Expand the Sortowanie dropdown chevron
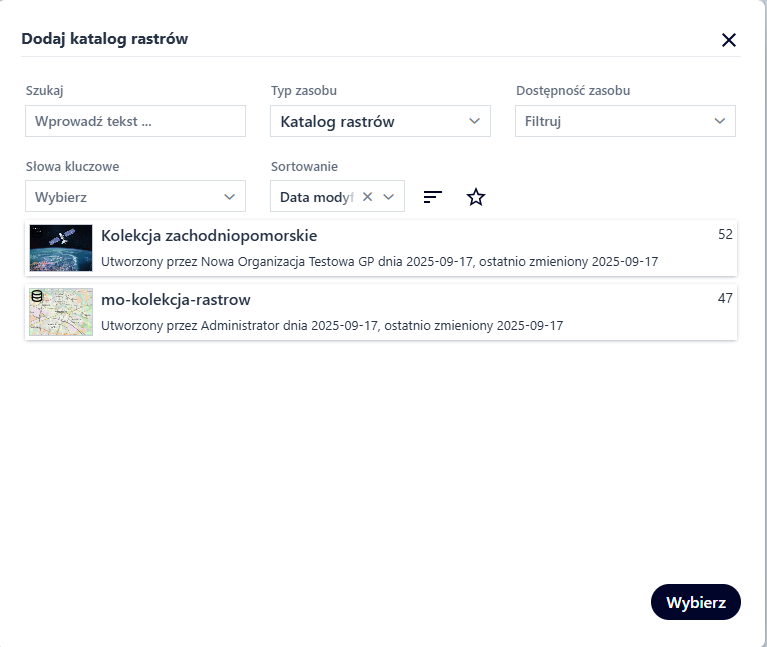 [389, 197]
